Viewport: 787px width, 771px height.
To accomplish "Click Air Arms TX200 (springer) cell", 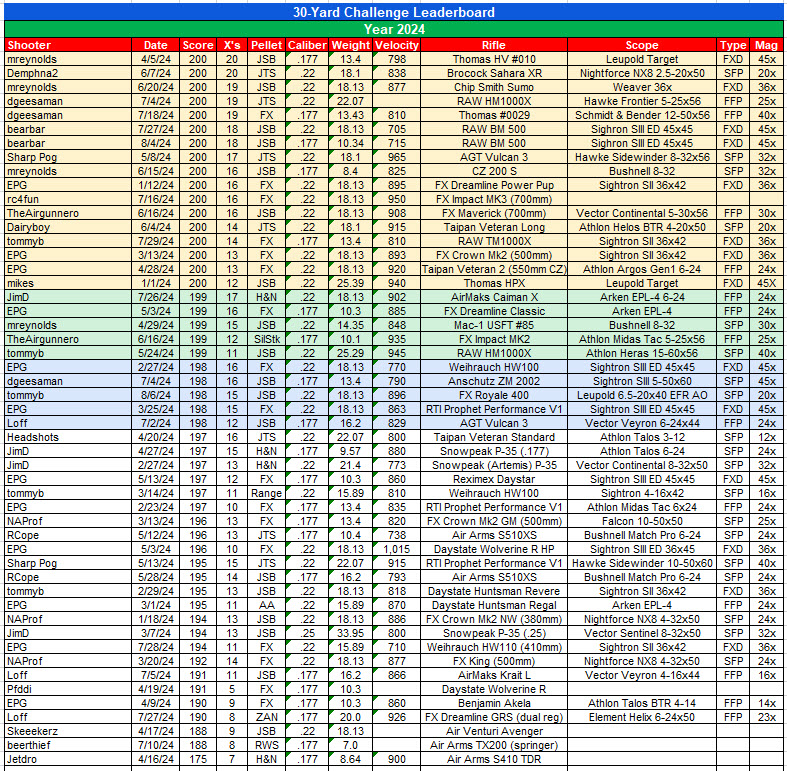I will 494,745.
